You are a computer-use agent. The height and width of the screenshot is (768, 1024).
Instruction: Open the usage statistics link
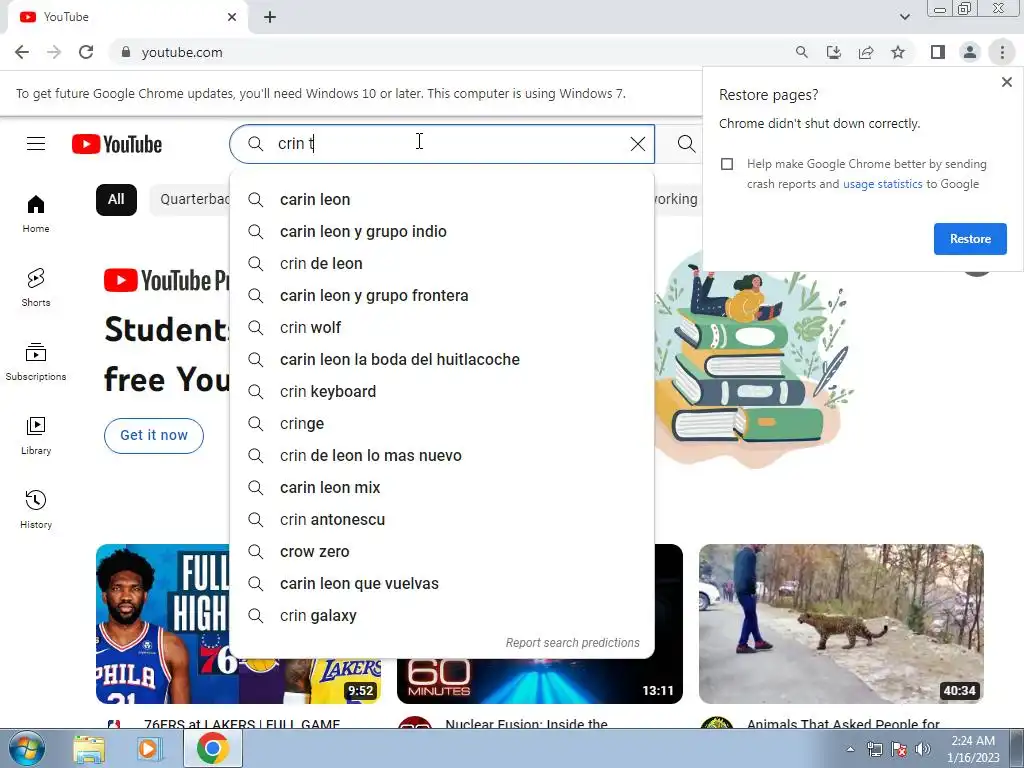tap(882, 184)
